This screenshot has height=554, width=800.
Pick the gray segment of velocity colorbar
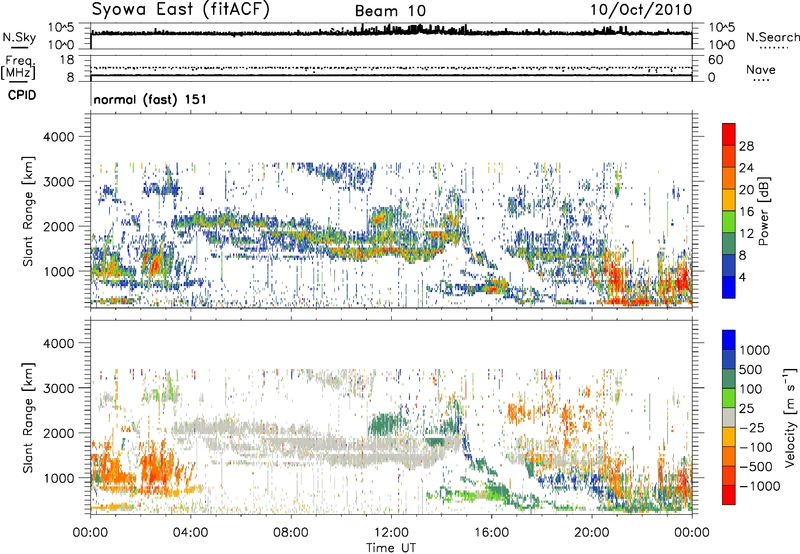pyautogui.click(x=729, y=418)
